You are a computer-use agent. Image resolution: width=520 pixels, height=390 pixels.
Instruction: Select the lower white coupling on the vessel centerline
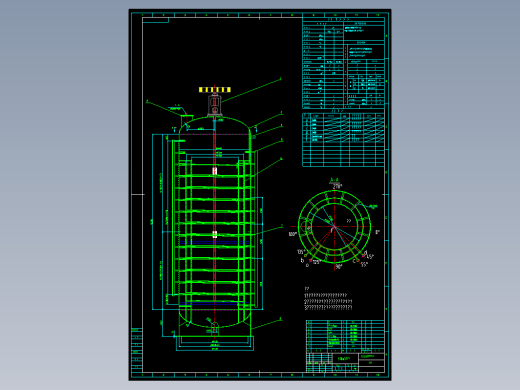215,235
